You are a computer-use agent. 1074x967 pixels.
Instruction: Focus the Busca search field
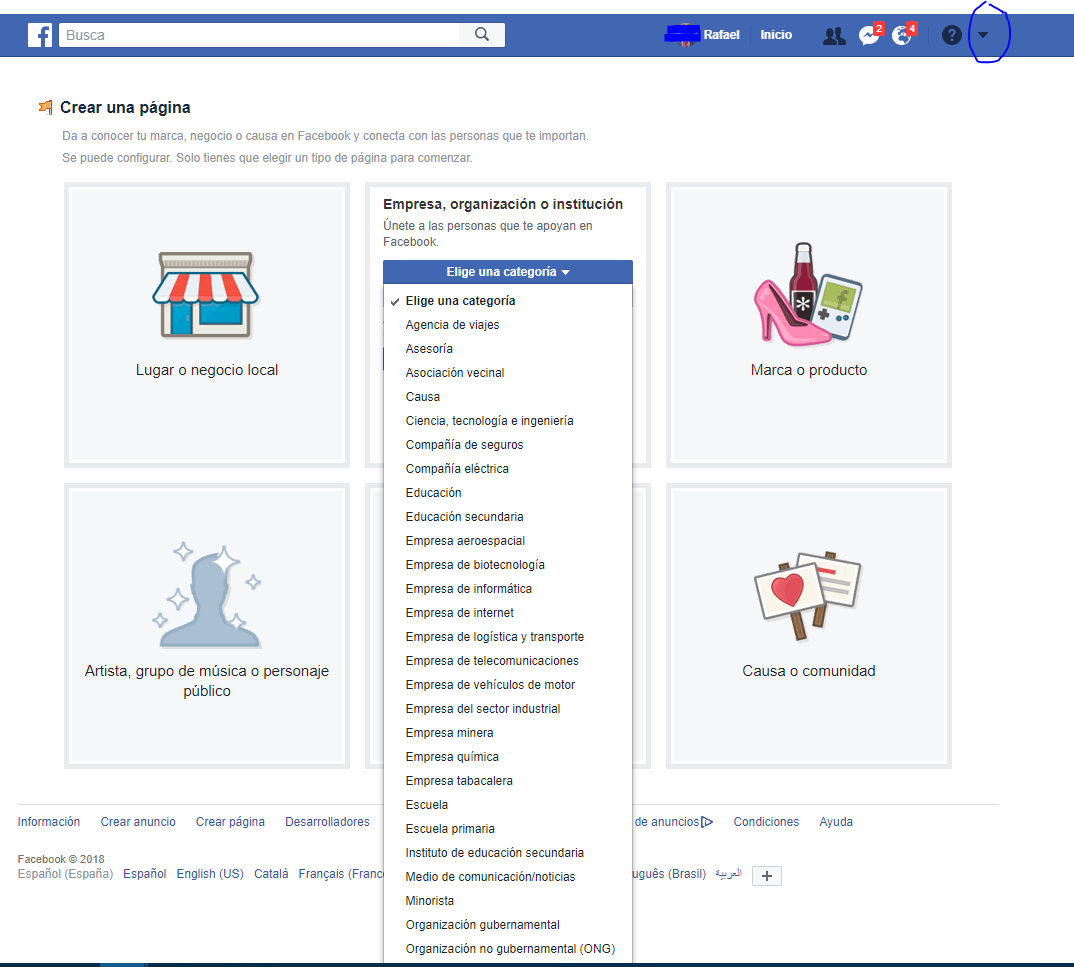click(260, 35)
